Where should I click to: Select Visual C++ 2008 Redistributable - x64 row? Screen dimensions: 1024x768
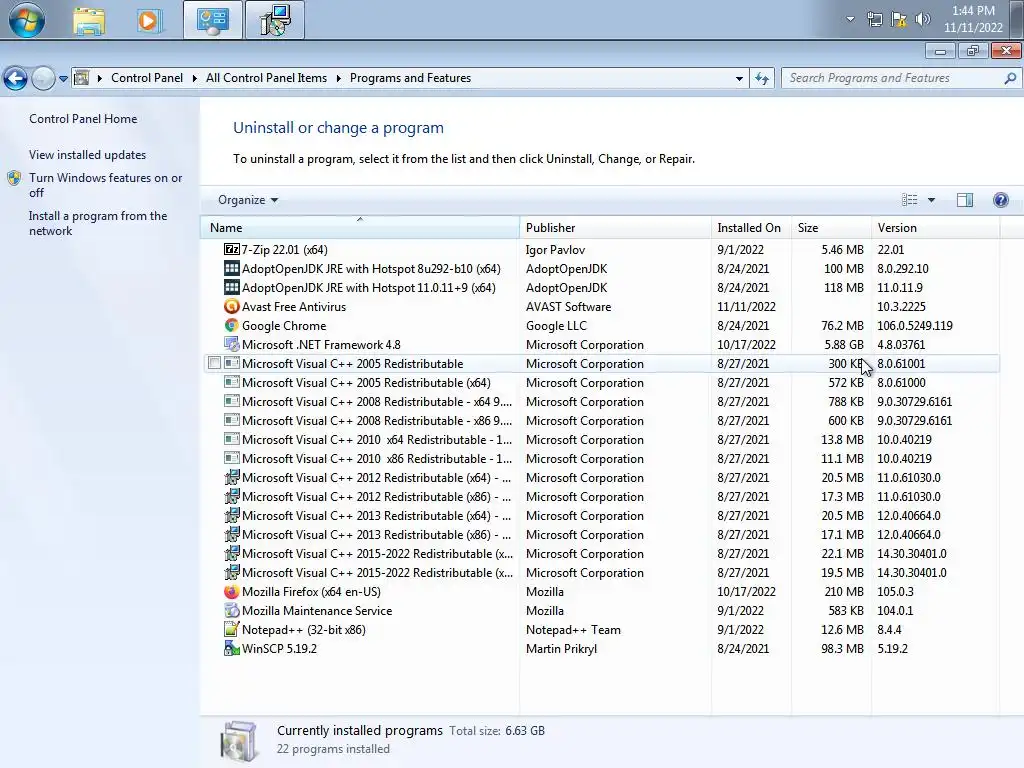click(x=600, y=401)
